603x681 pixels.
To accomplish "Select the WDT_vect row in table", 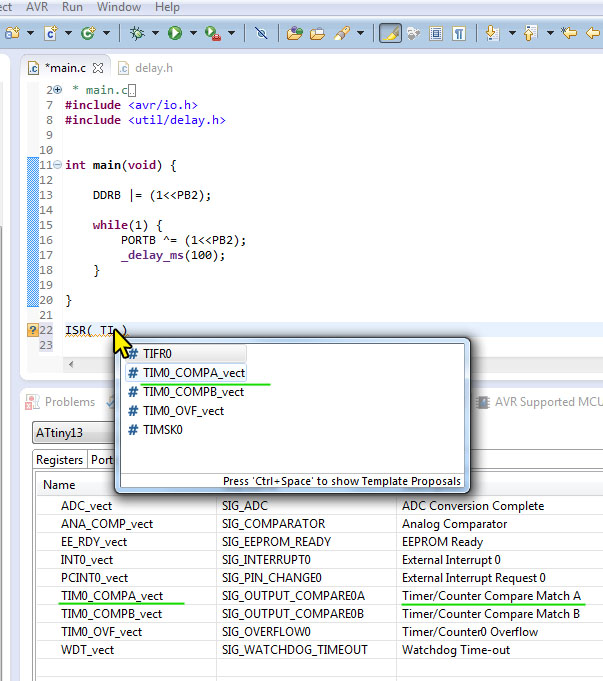I will [87, 650].
